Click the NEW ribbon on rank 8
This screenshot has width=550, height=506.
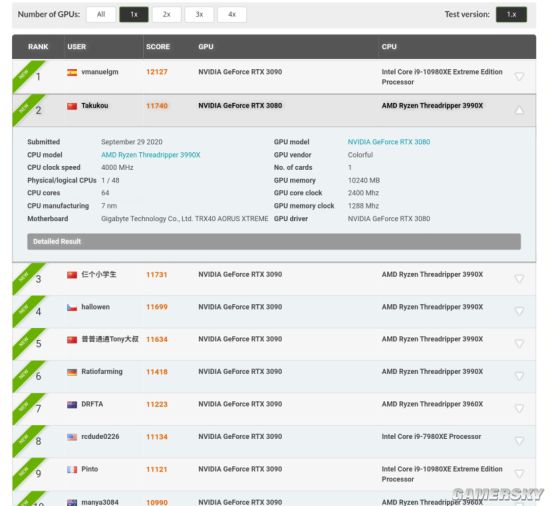point(25,439)
